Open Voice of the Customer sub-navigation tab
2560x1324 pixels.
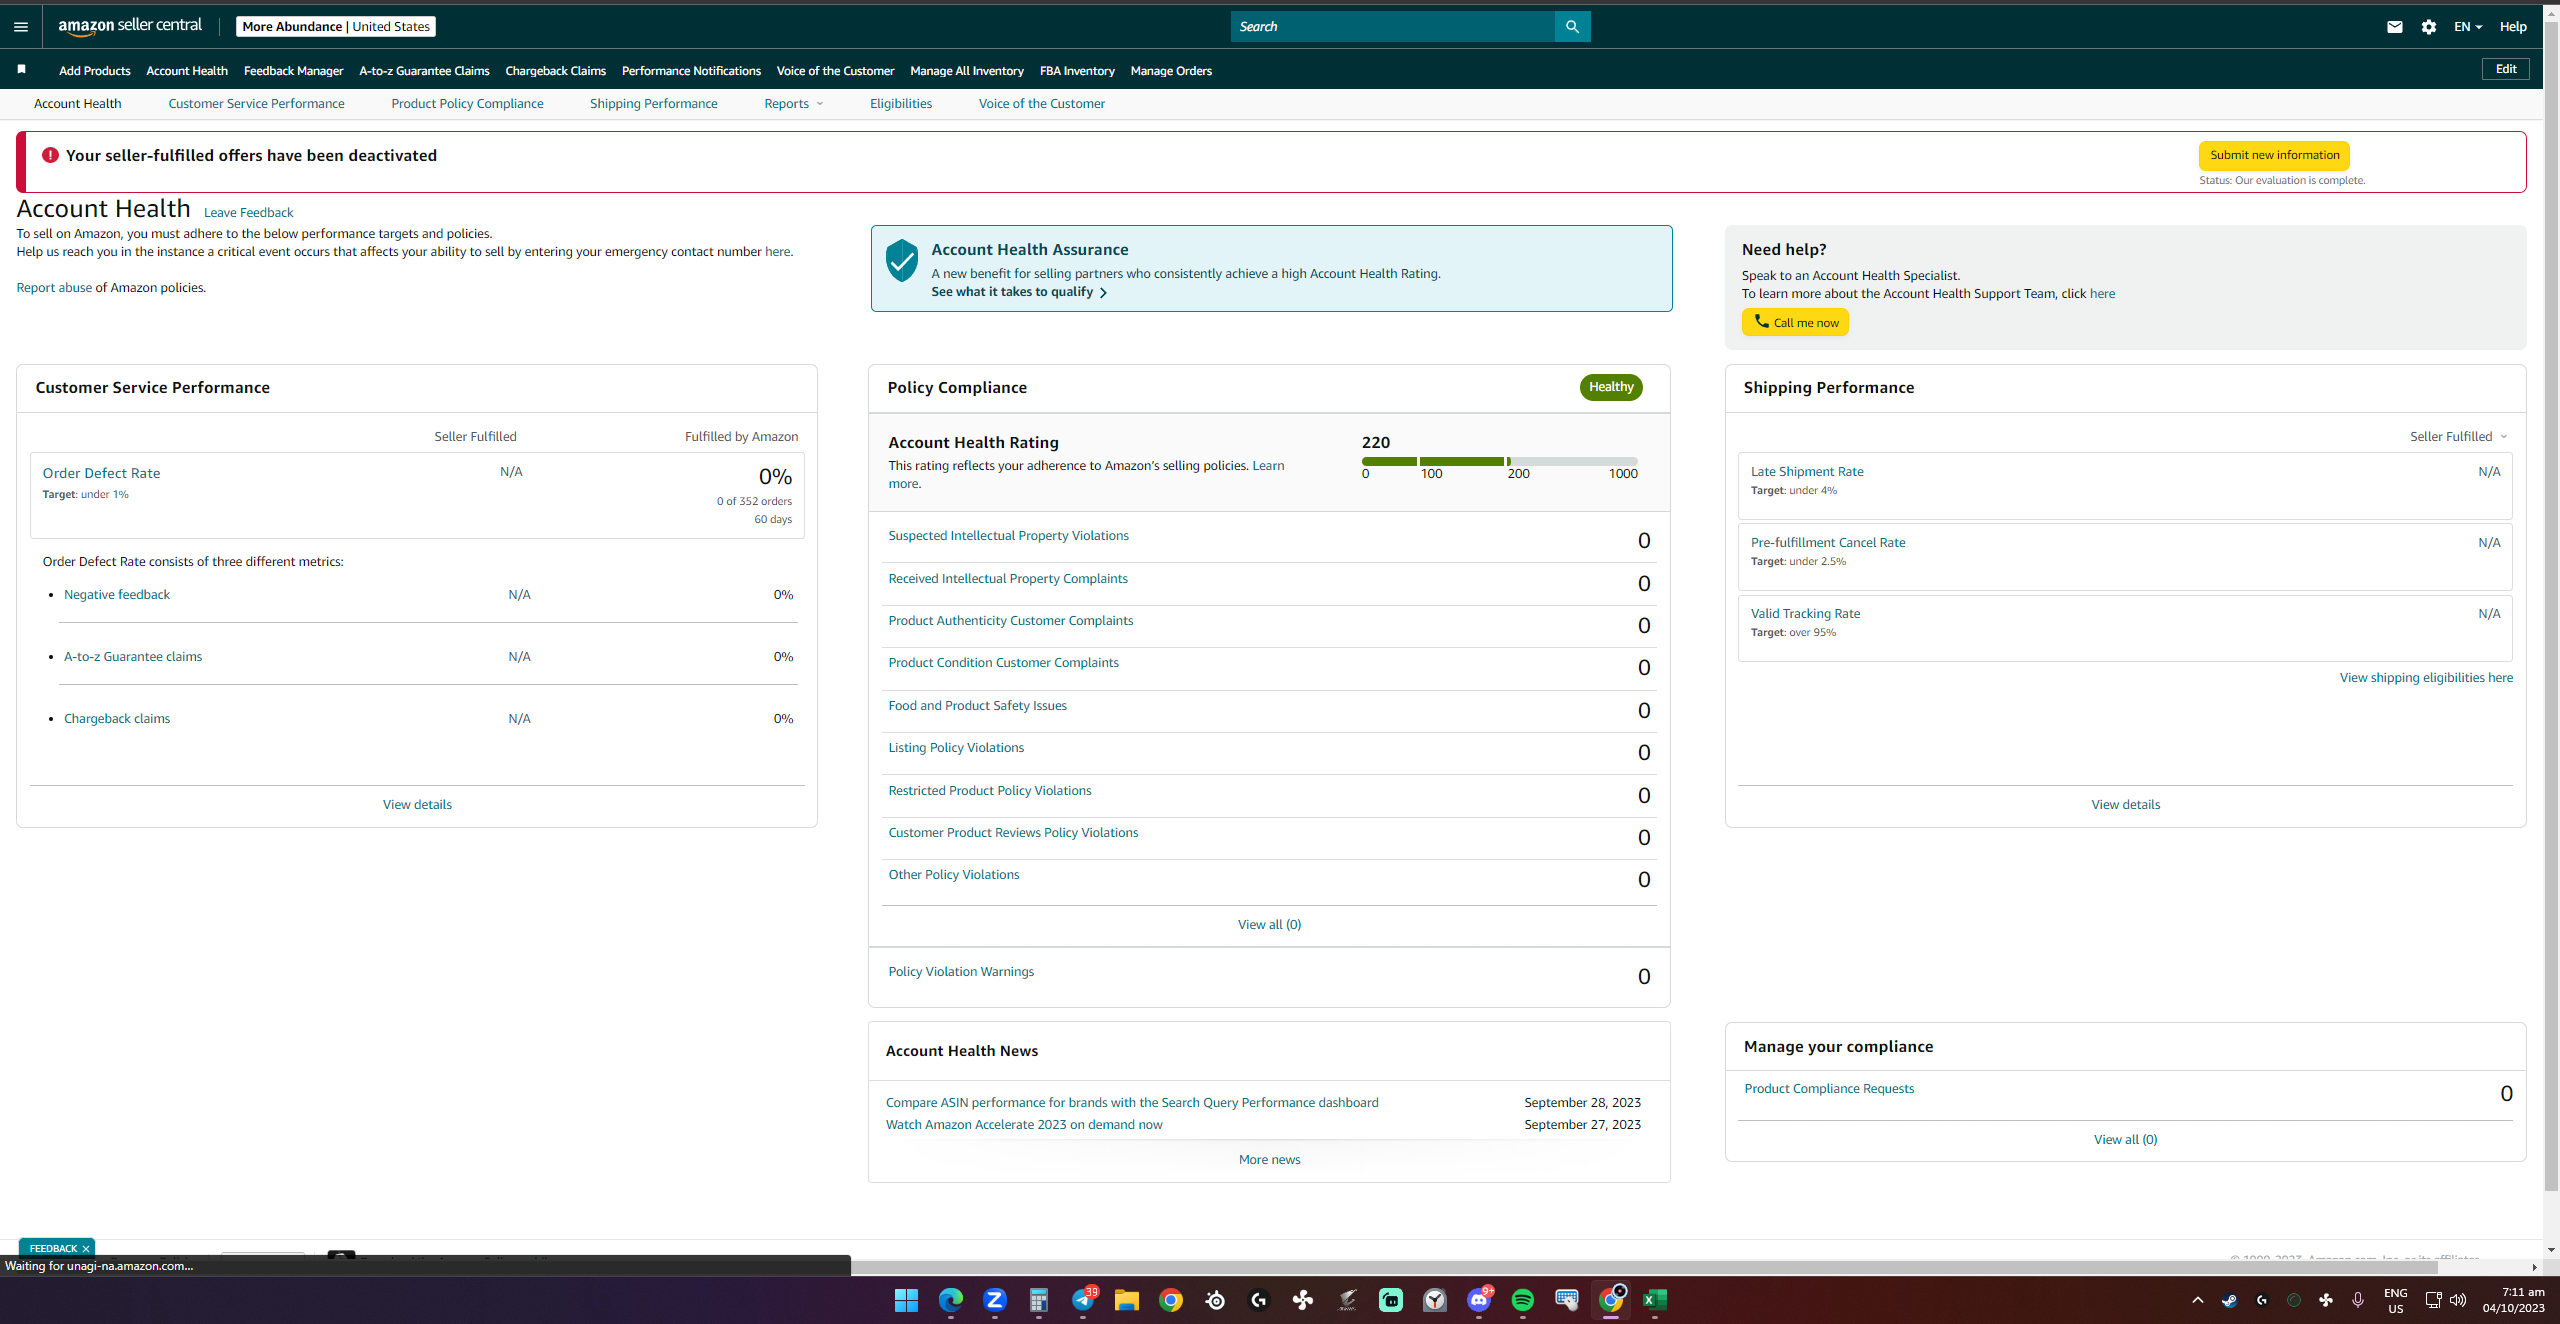coord(1041,104)
